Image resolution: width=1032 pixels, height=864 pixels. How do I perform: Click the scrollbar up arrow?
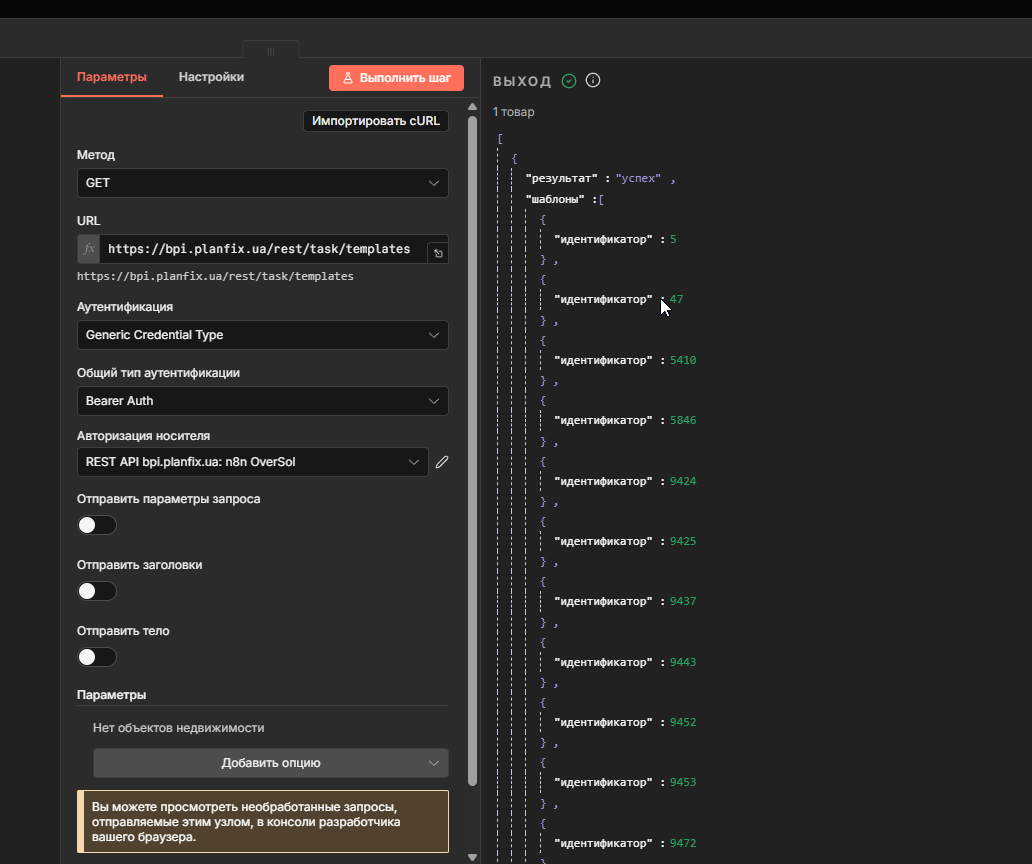[472, 107]
